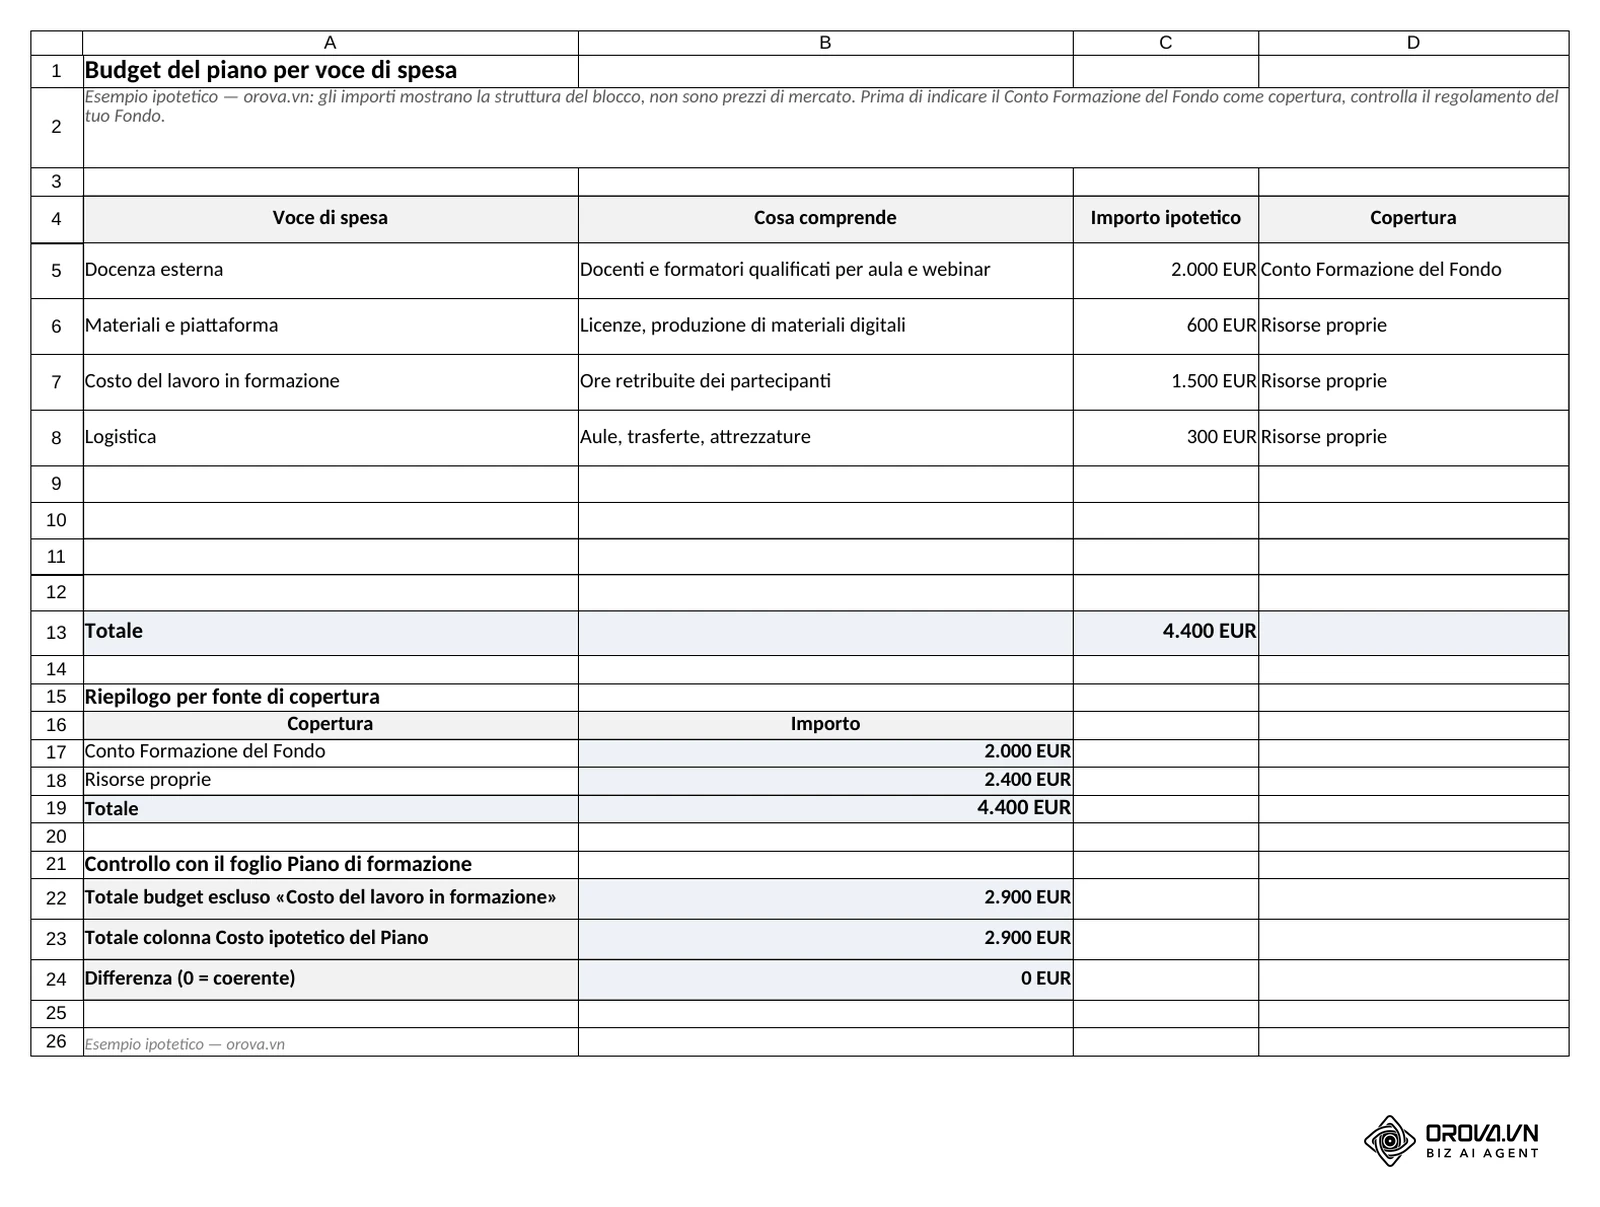Select the '2.400 EUR' cell
Image resolution: width=1600 pixels, height=1207 pixels.
[x=825, y=780]
